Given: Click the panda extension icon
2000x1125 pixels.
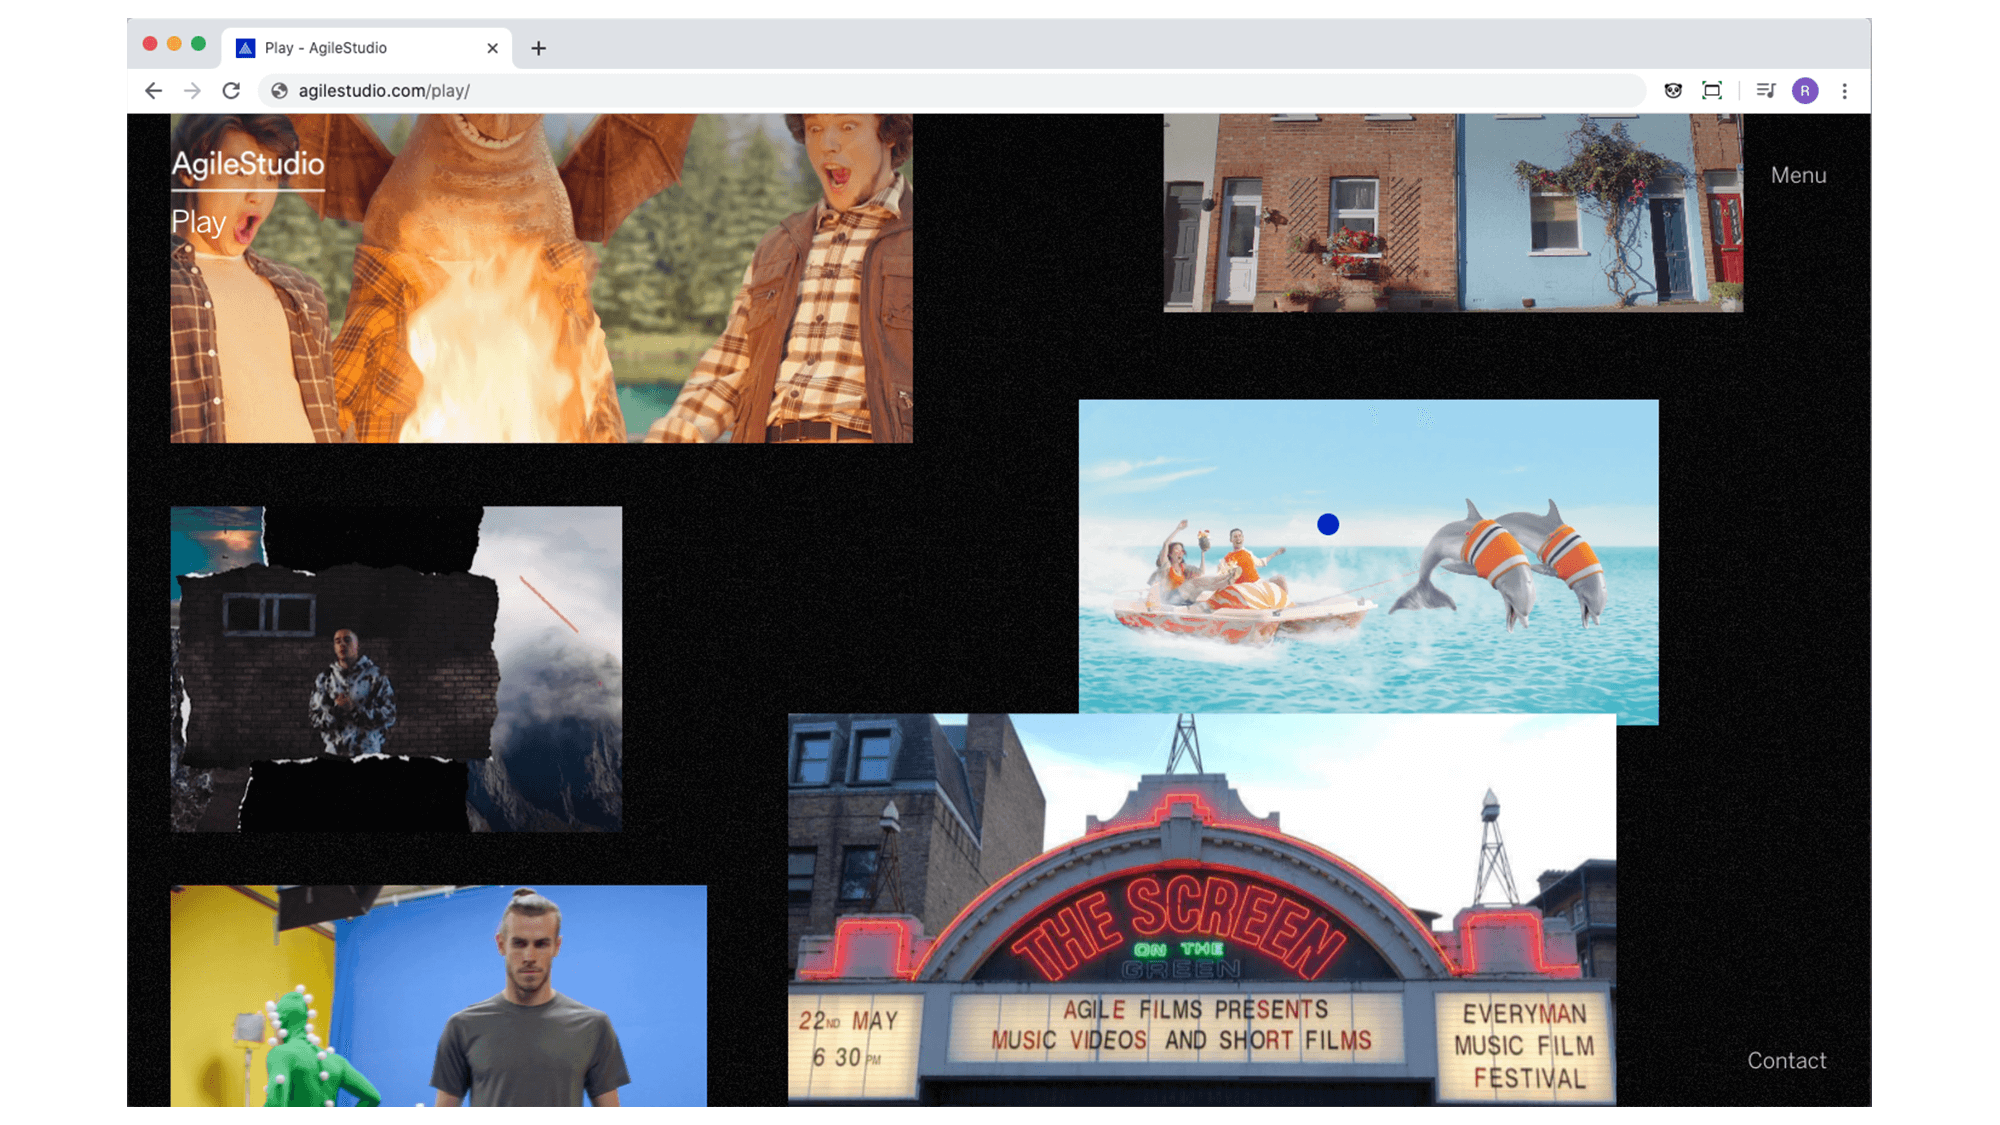Looking at the screenshot, I should pyautogui.click(x=1673, y=91).
